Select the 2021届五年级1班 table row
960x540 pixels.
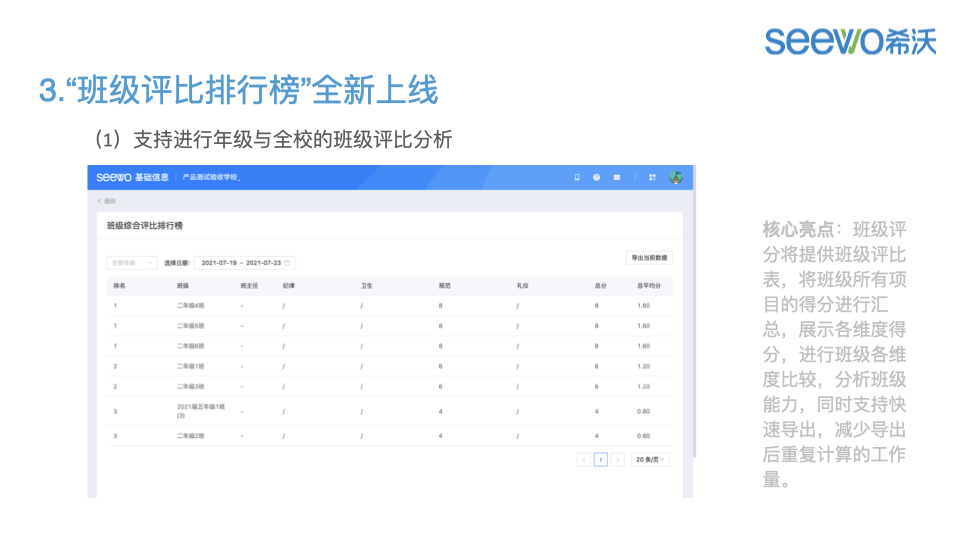390,410
